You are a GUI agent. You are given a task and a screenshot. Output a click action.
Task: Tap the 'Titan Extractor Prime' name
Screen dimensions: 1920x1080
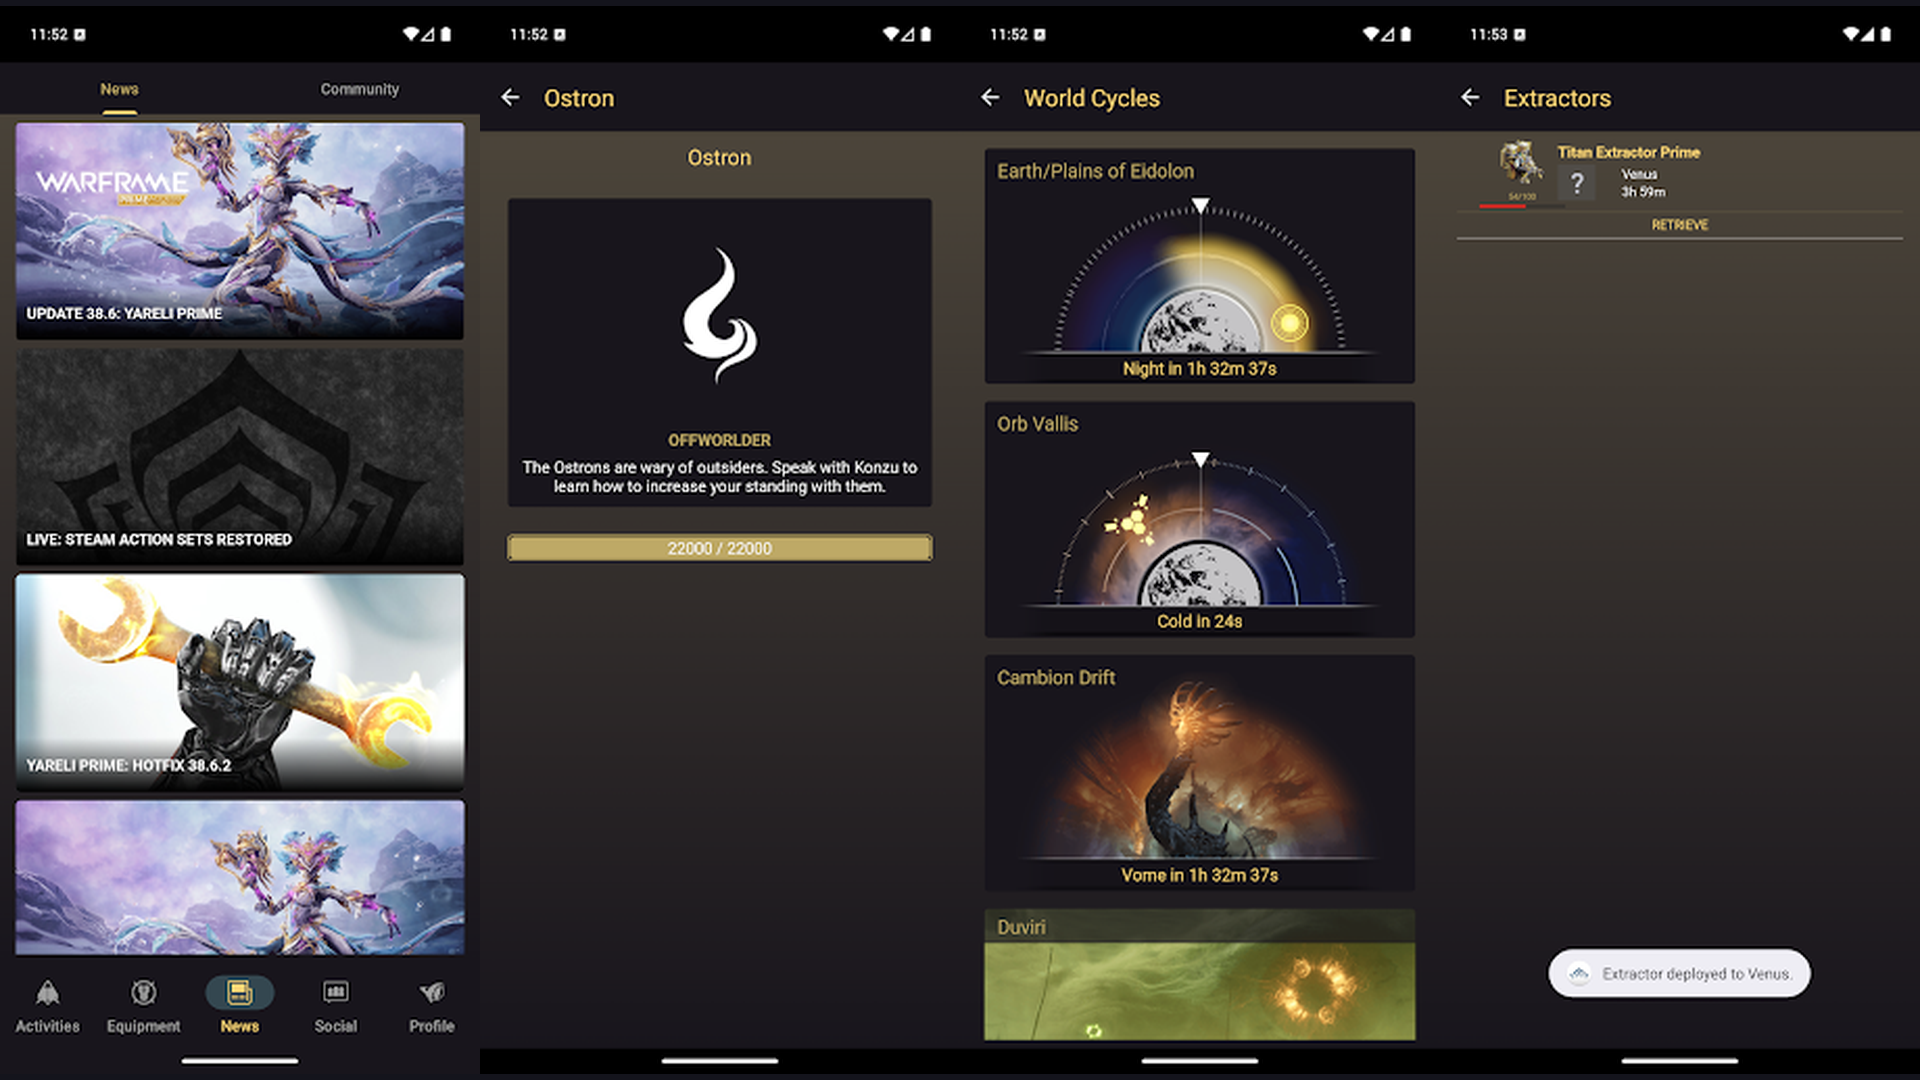[1628, 152]
